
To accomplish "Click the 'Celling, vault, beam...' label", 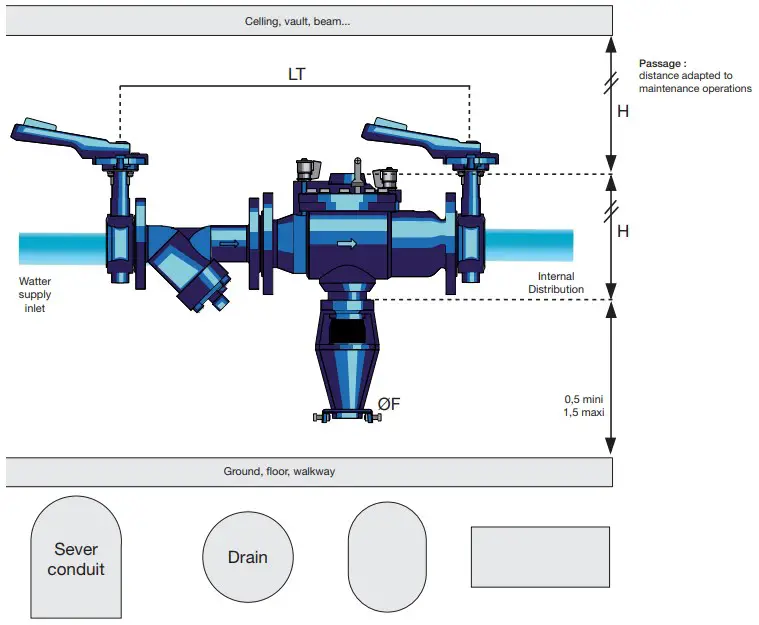I will [297, 21].
